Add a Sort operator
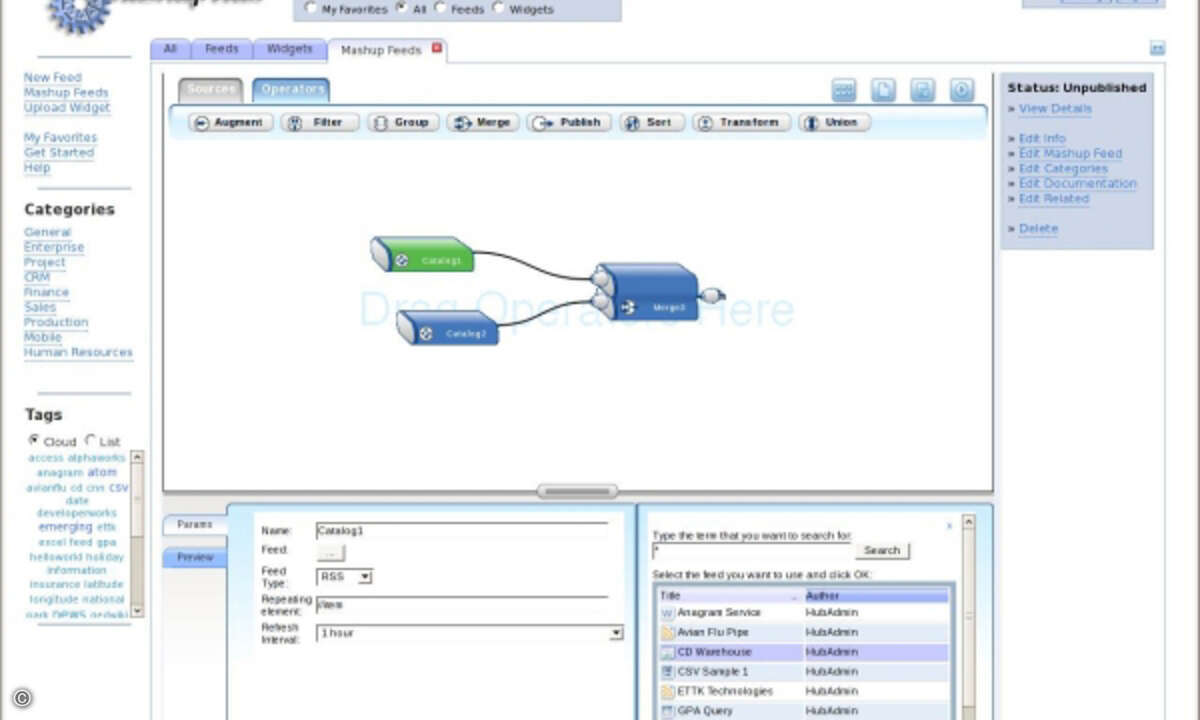1200x720 pixels. point(652,122)
